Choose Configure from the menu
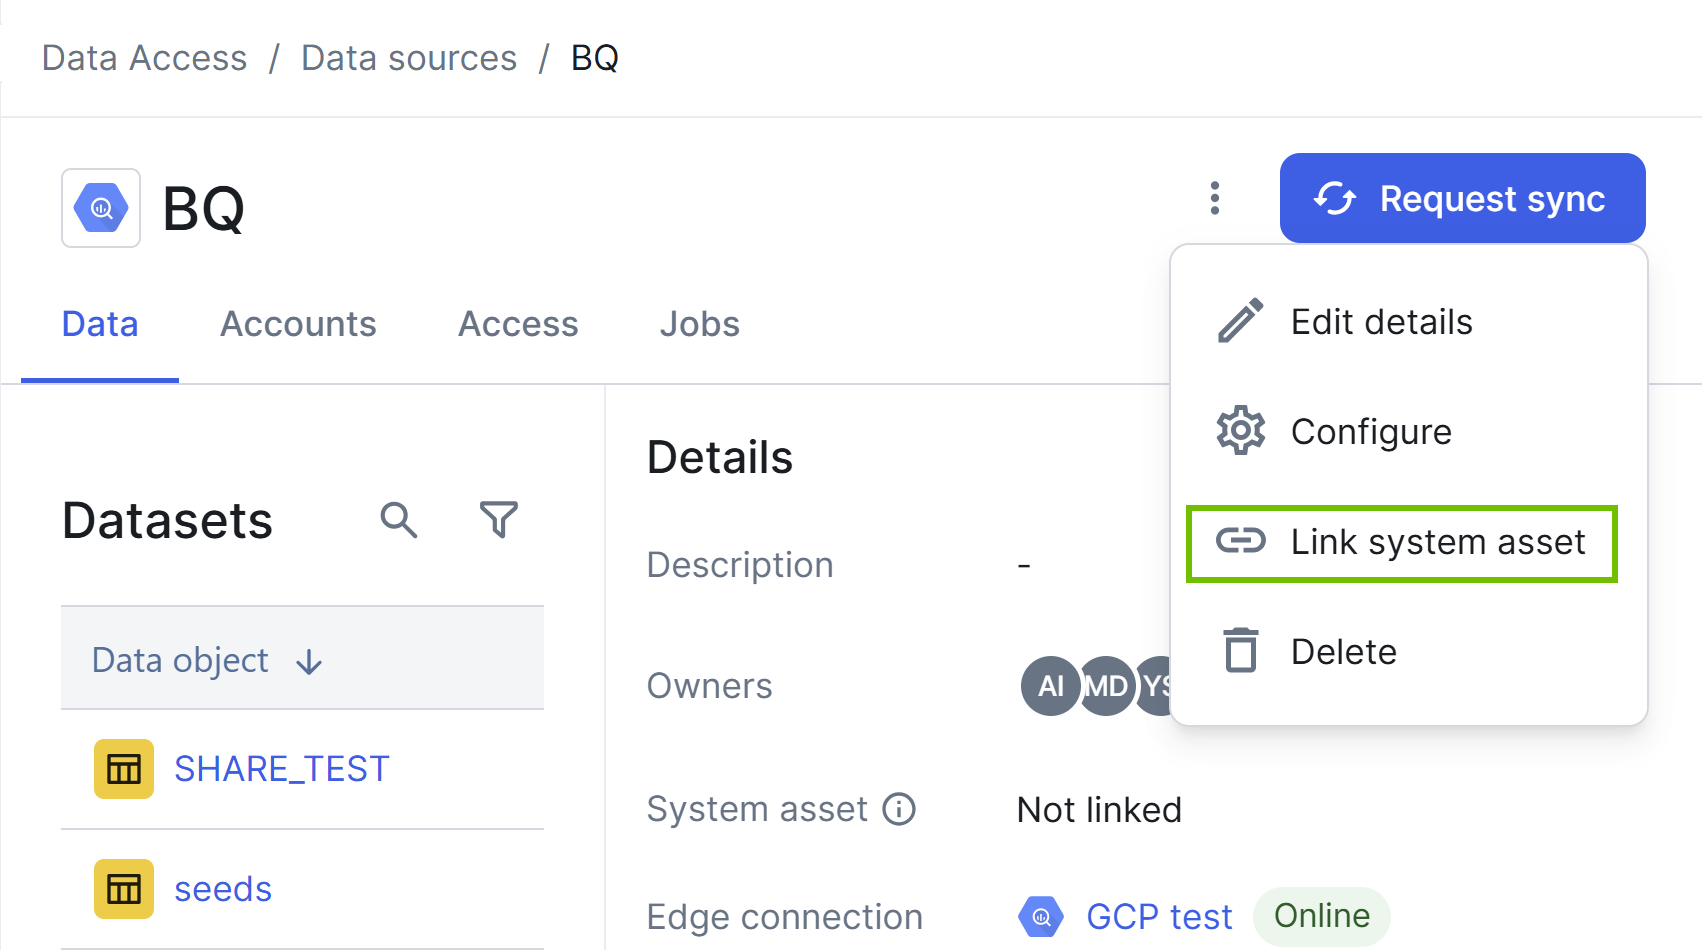1702x950 pixels. (1408, 432)
